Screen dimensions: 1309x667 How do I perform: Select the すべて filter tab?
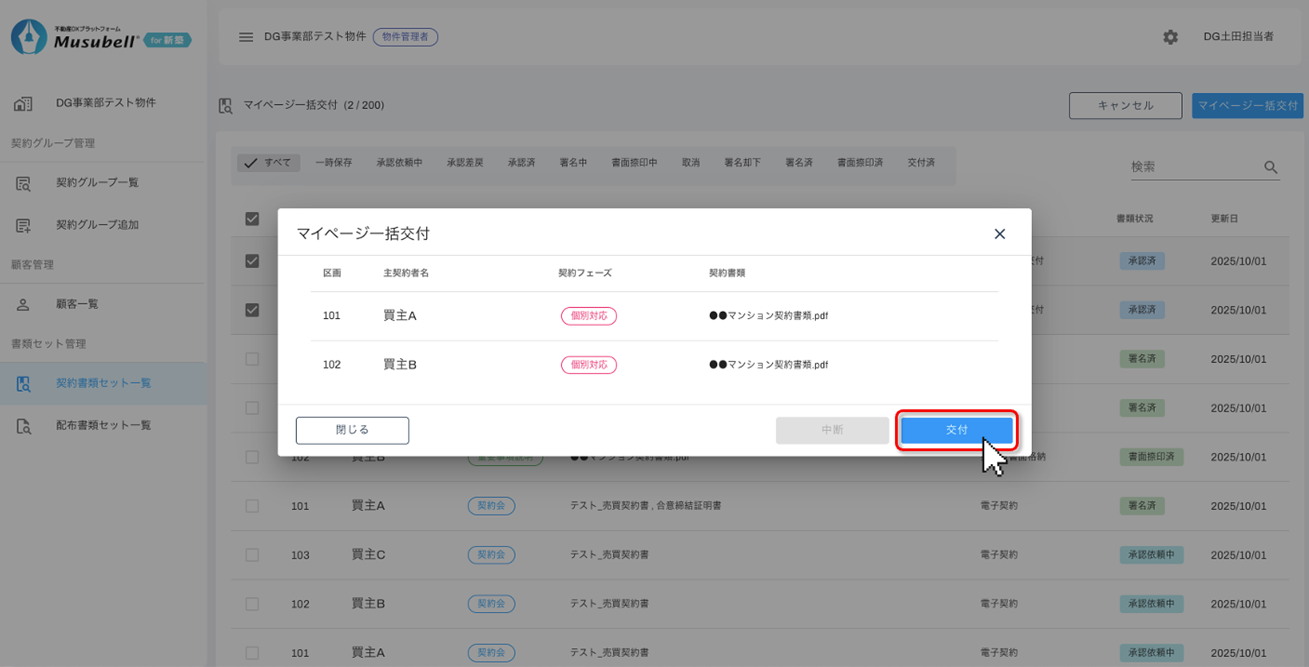point(269,163)
